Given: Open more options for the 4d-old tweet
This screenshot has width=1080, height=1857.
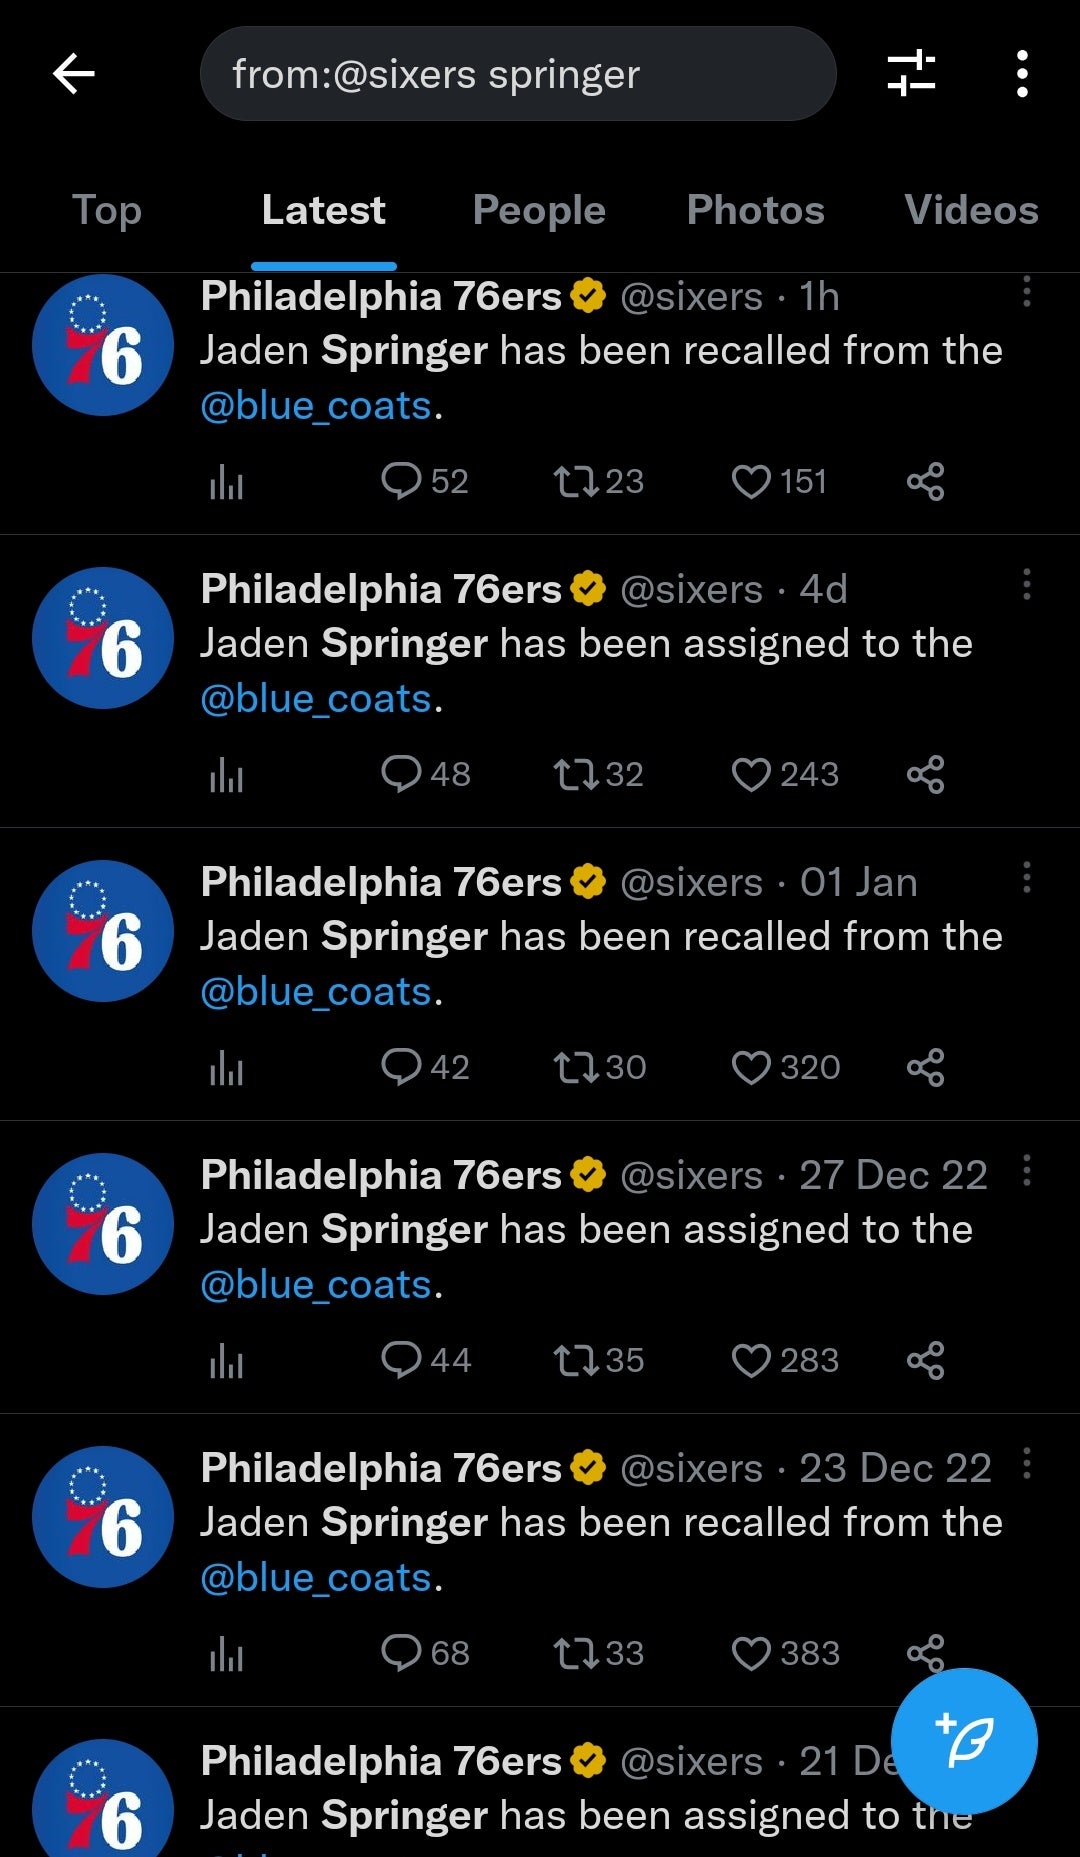Looking at the screenshot, I should click(1026, 585).
